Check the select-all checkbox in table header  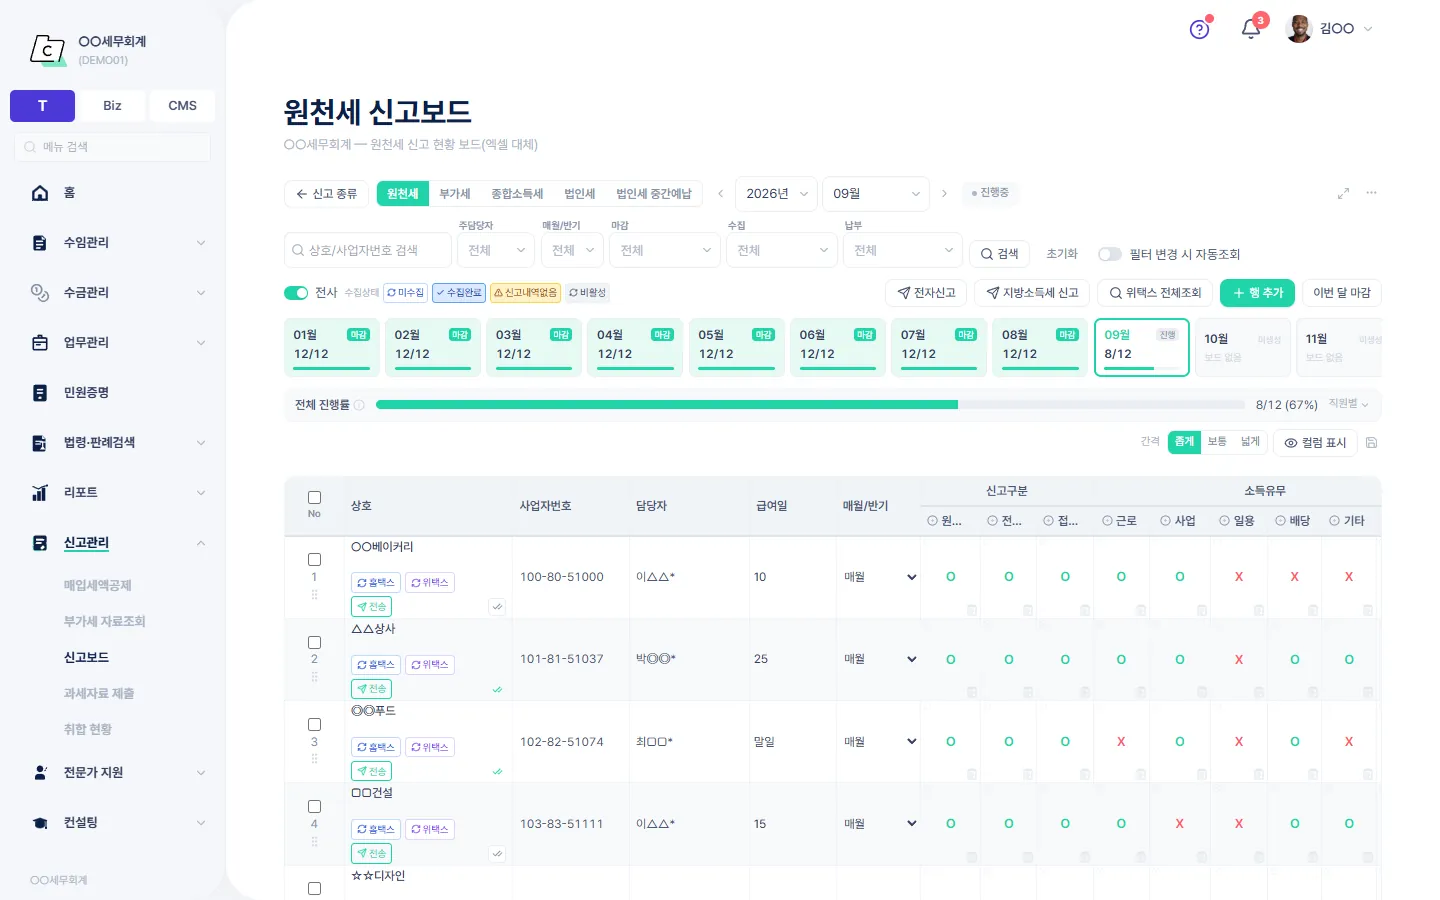pyautogui.click(x=314, y=497)
